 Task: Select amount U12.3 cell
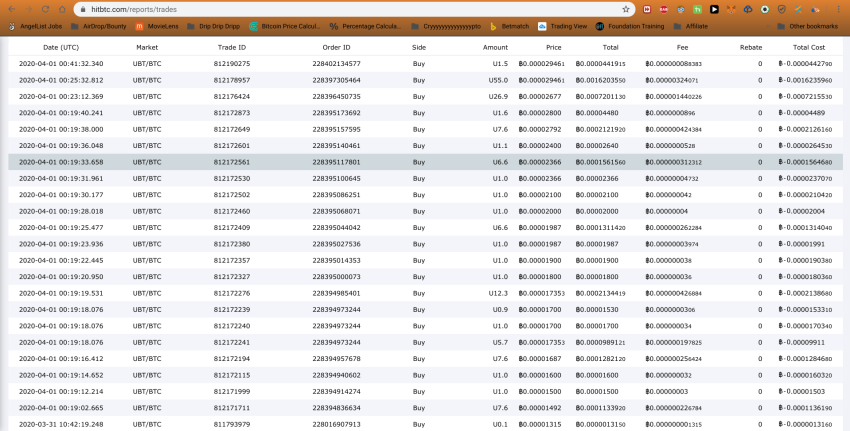(x=498, y=293)
